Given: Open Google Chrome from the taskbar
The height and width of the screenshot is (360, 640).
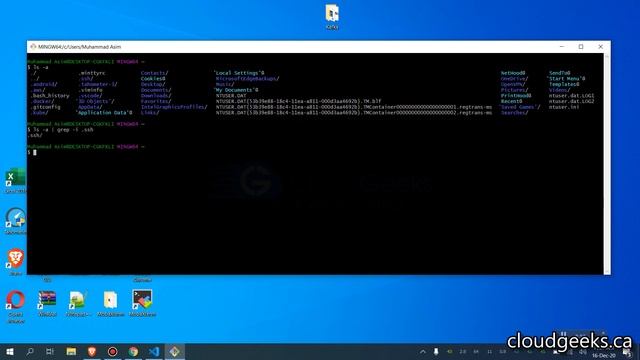Looking at the screenshot, I should (x=133, y=351).
